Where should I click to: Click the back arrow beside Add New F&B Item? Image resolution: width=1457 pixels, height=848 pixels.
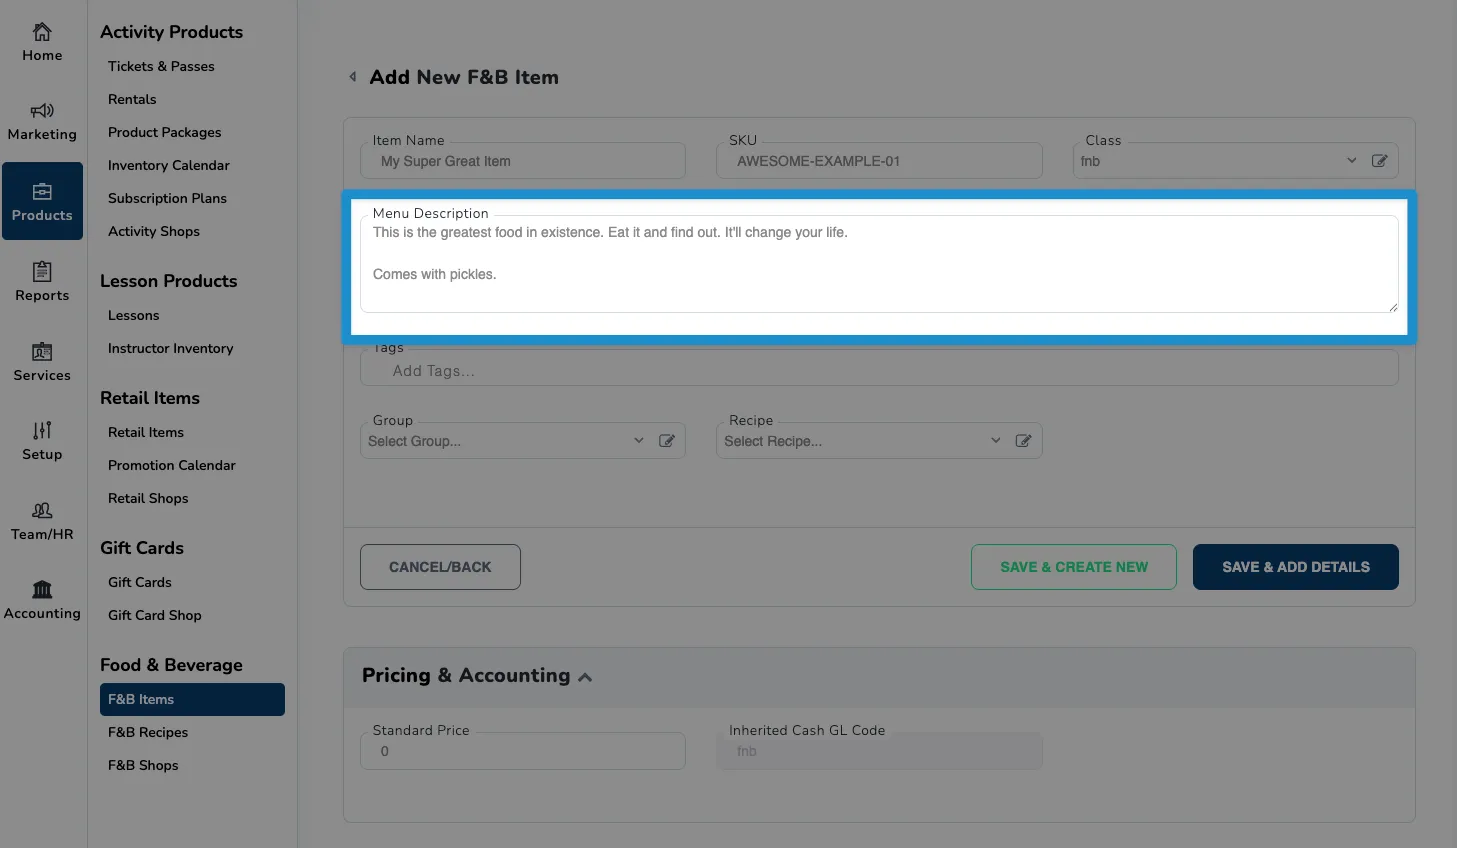pos(352,77)
